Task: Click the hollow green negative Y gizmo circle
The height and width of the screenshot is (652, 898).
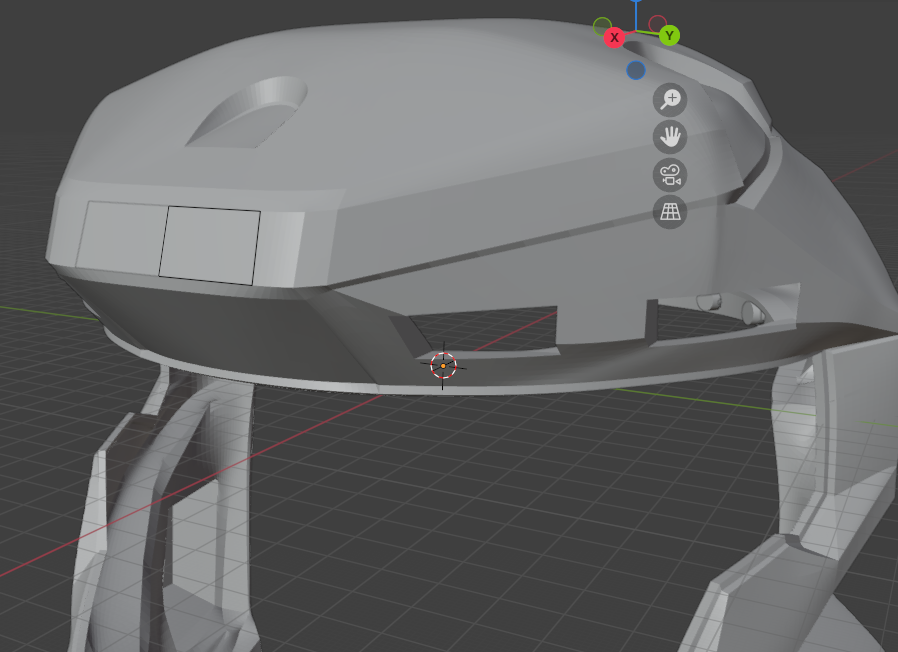Action: [x=602, y=26]
